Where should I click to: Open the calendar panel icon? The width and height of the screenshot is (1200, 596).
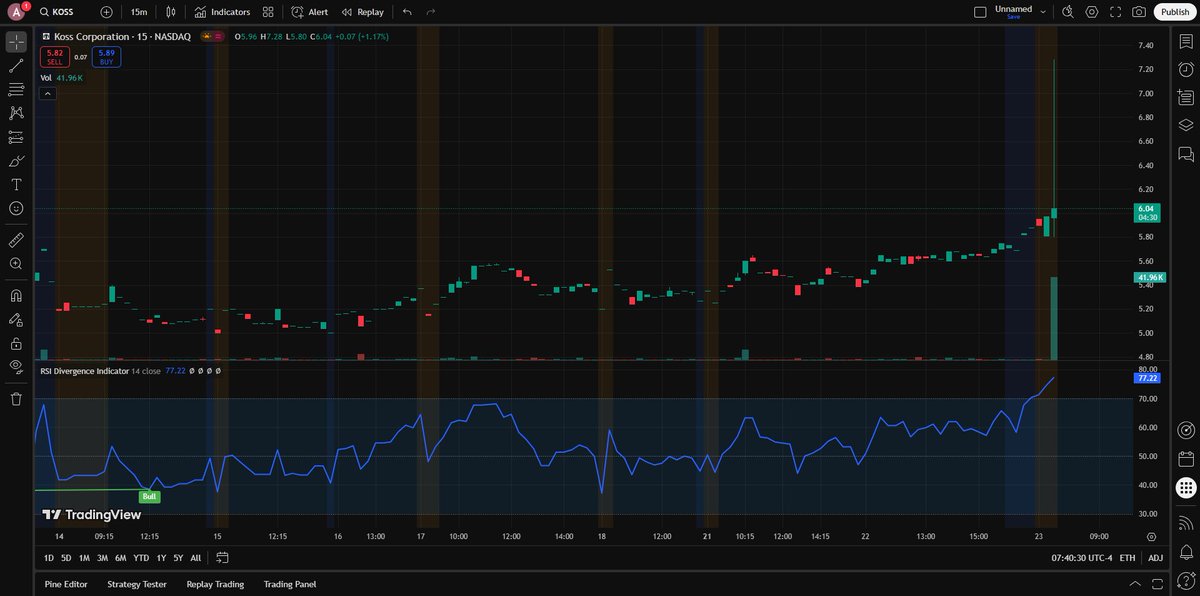click(x=1186, y=459)
